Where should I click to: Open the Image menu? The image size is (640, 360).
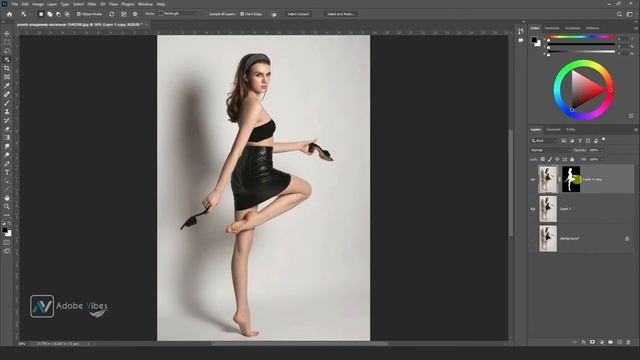38,4
